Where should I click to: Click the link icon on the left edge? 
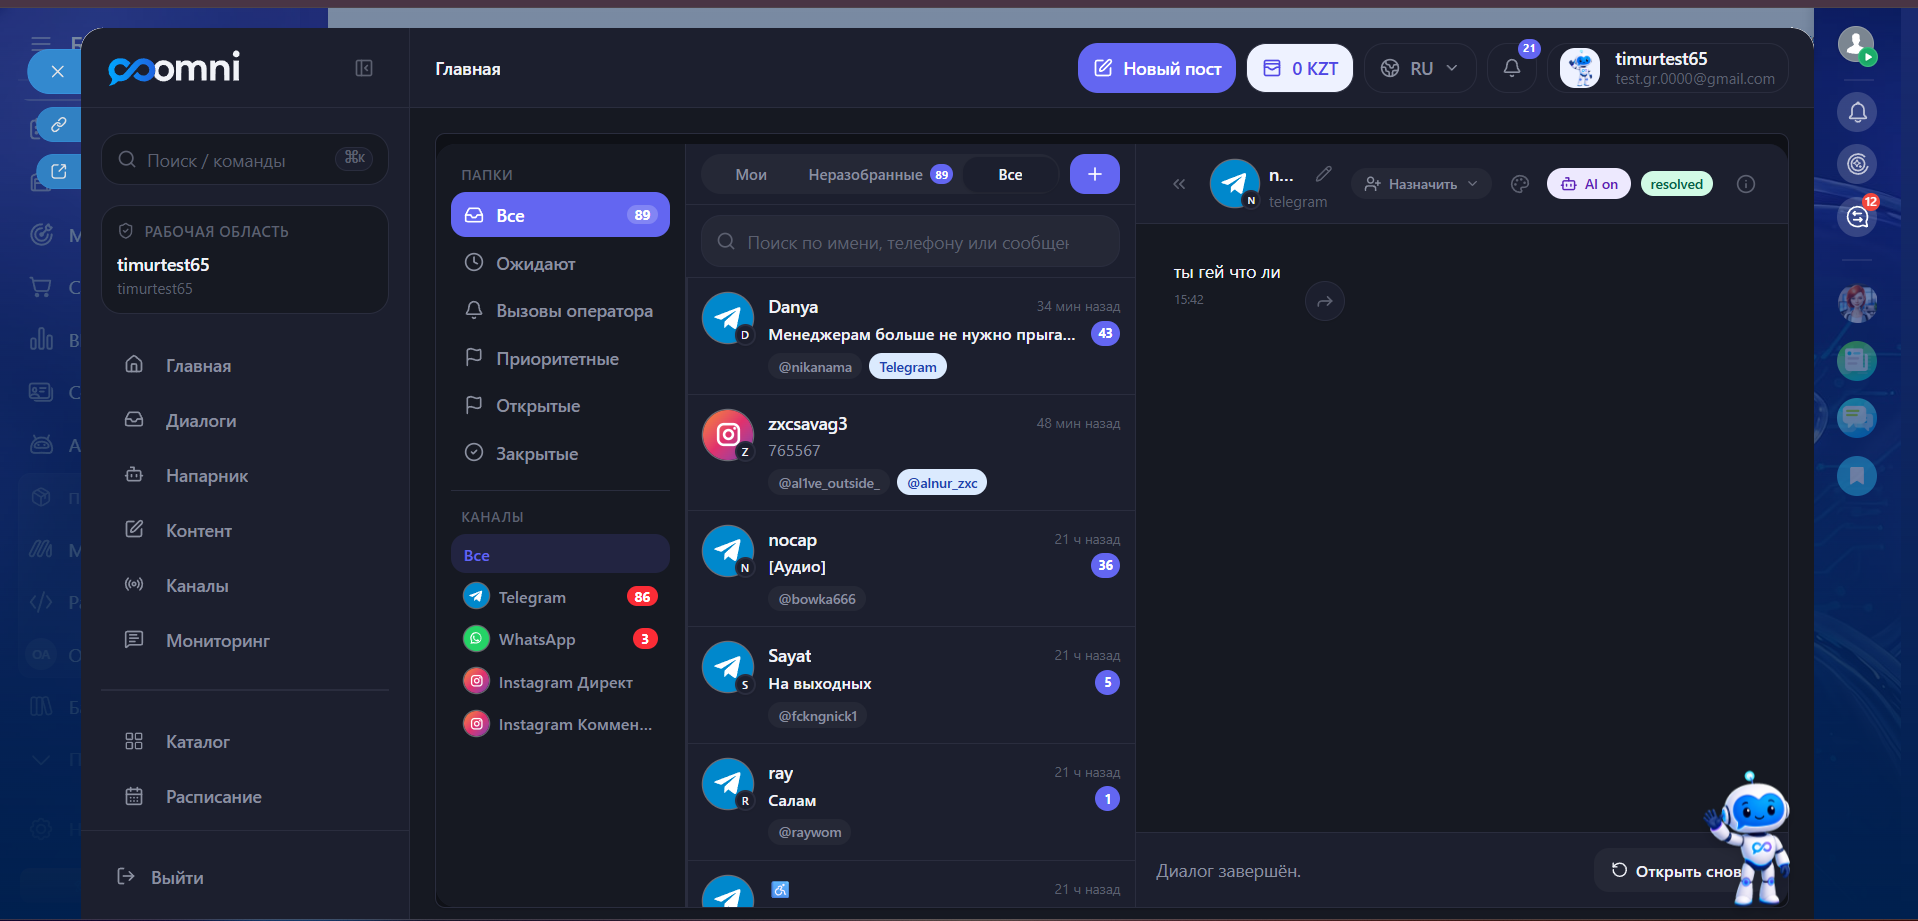point(59,124)
